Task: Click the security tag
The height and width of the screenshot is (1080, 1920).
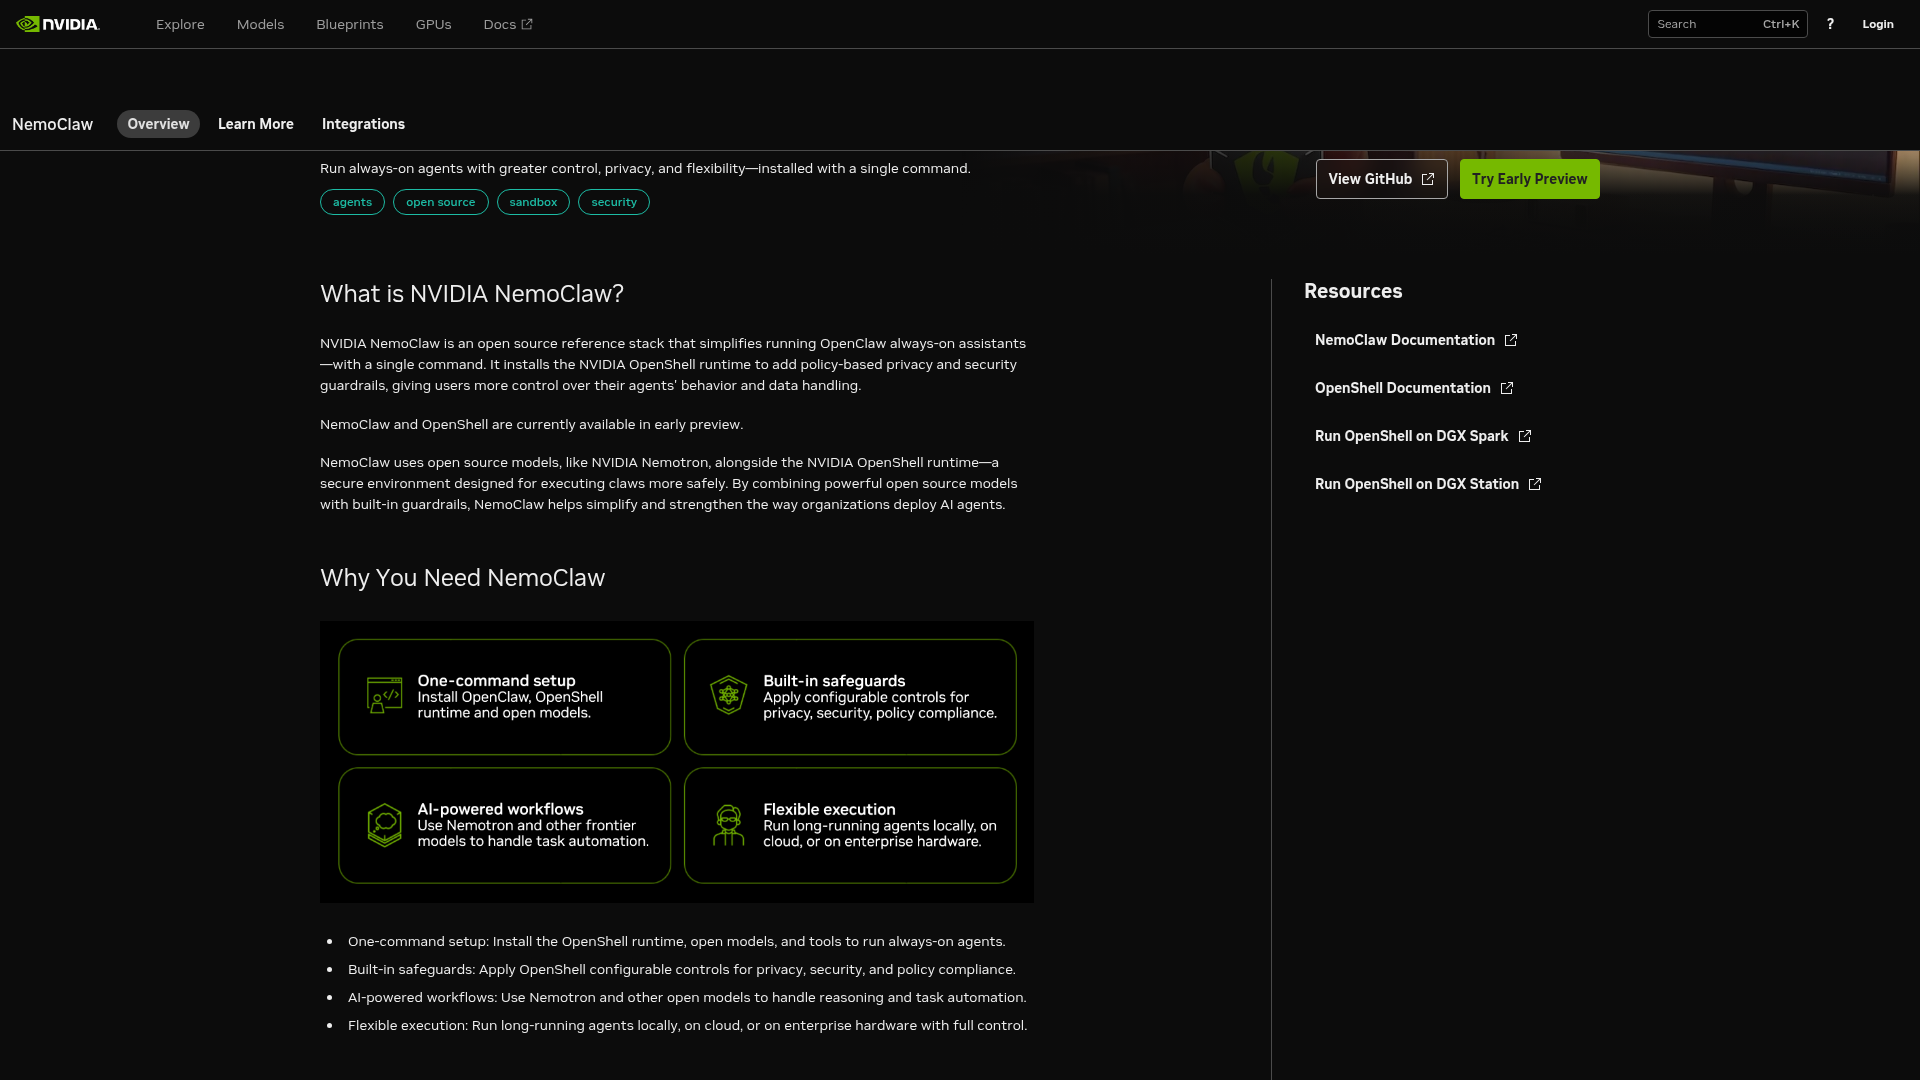Action: (614, 202)
